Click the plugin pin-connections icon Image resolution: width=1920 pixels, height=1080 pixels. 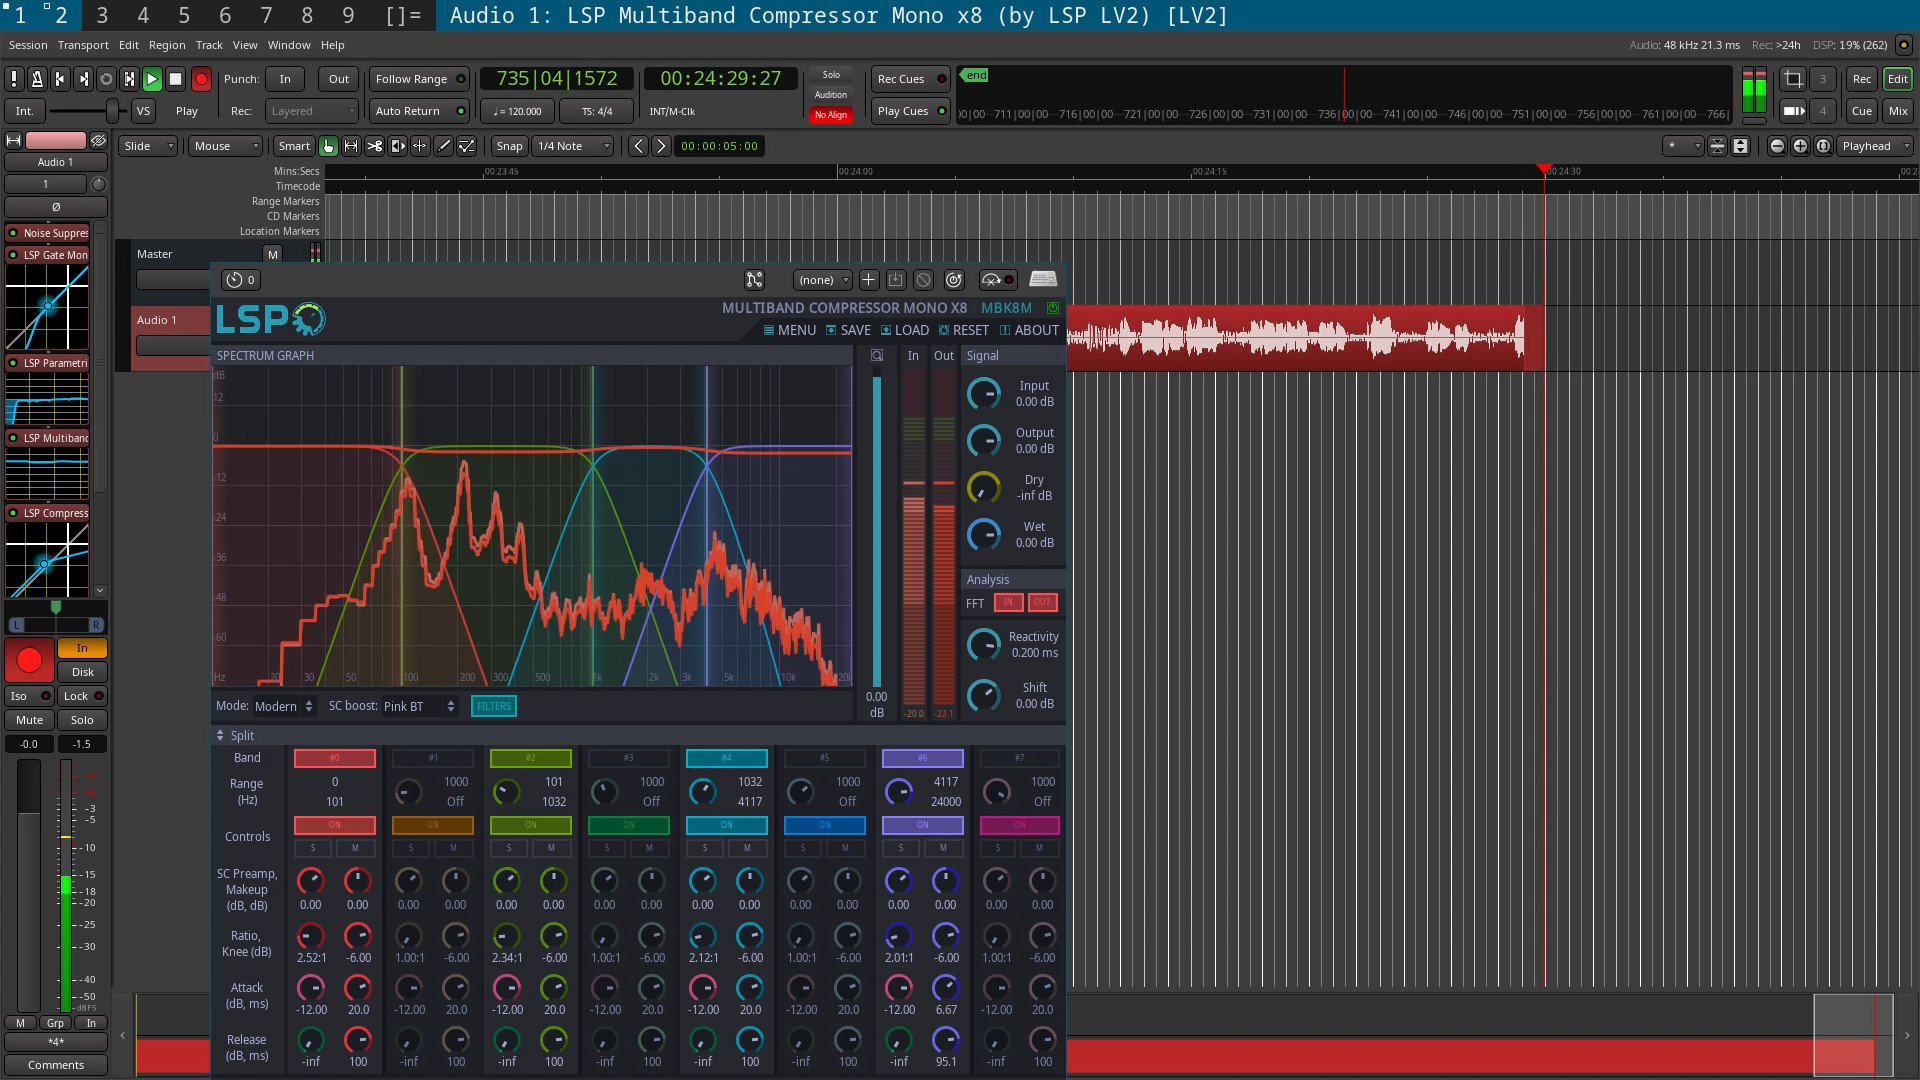754,280
